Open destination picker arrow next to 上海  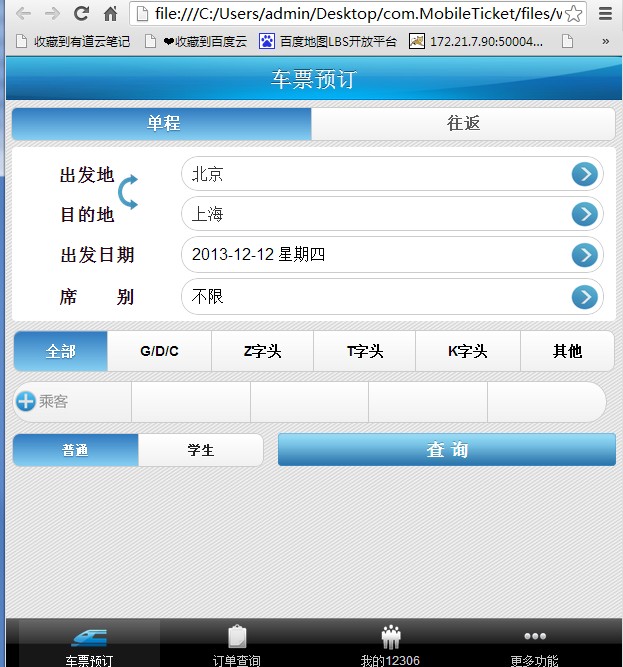click(x=585, y=214)
